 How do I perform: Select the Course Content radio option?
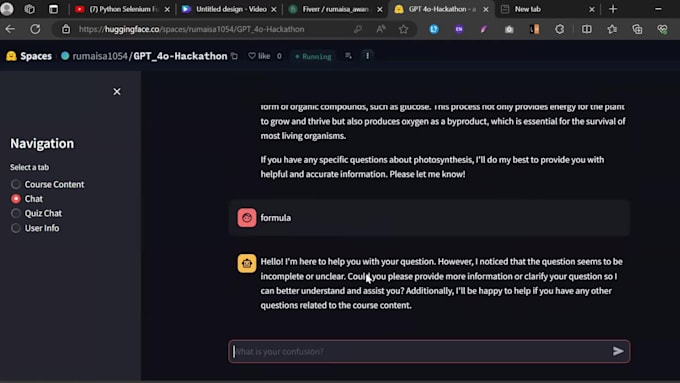[x=48, y=184]
